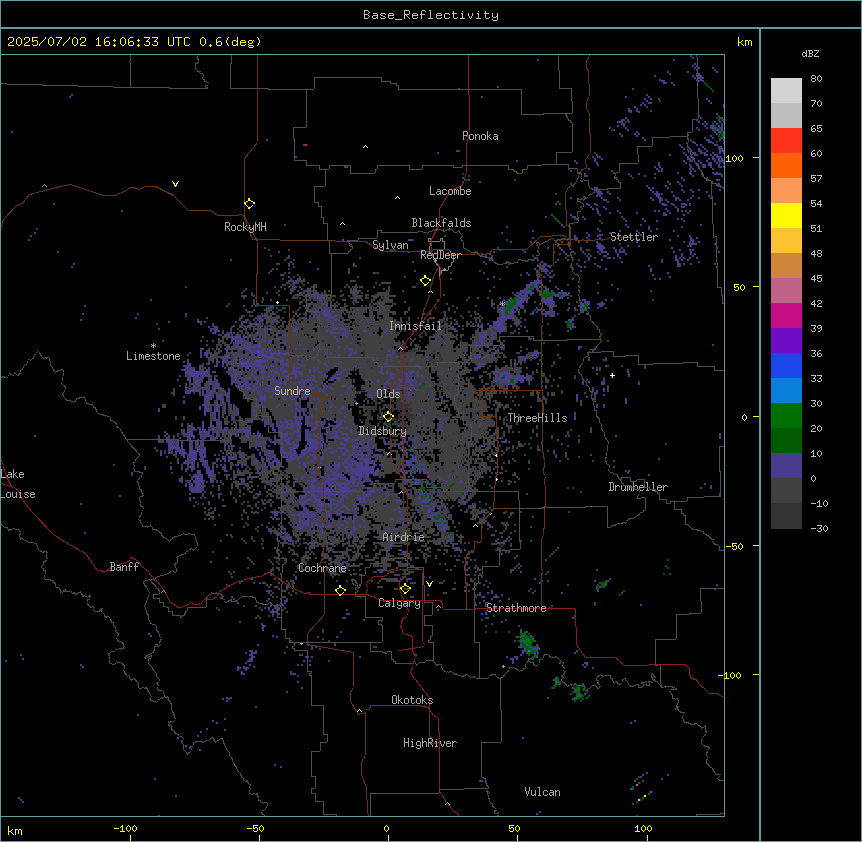Viewport: 862px width, 842px height.
Task: Click the Okotoks label
Action: 412,700
